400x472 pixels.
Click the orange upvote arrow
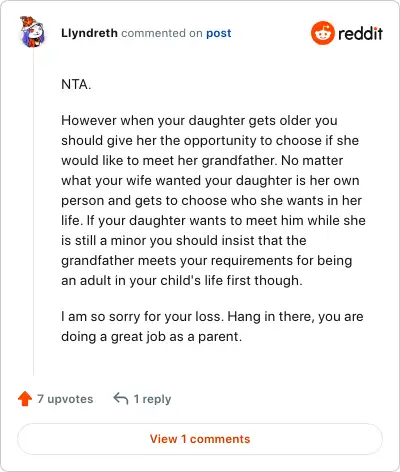[25, 399]
